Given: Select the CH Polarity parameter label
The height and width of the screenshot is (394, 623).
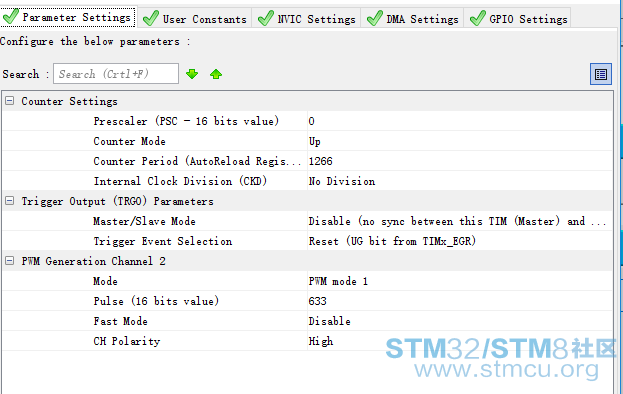Looking at the screenshot, I should click(x=126, y=341).
